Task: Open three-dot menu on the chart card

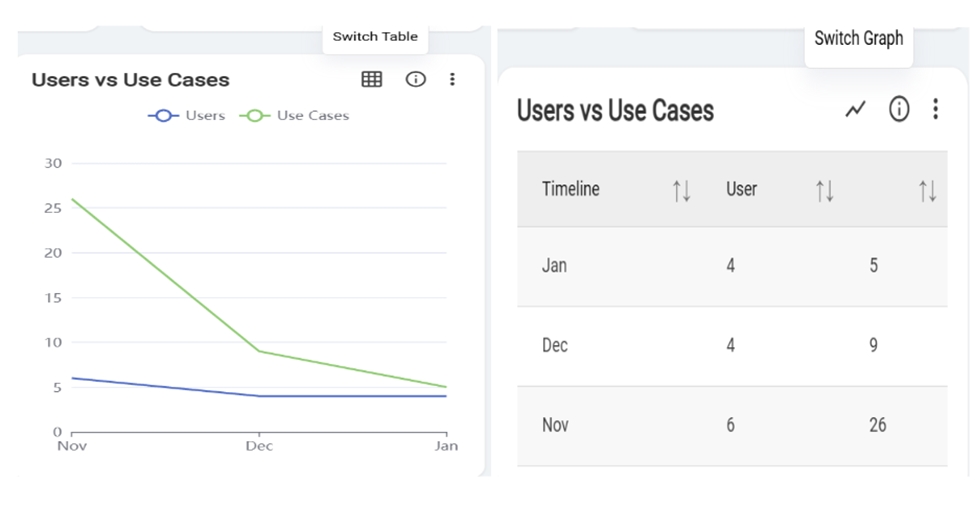Action: [x=452, y=79]
